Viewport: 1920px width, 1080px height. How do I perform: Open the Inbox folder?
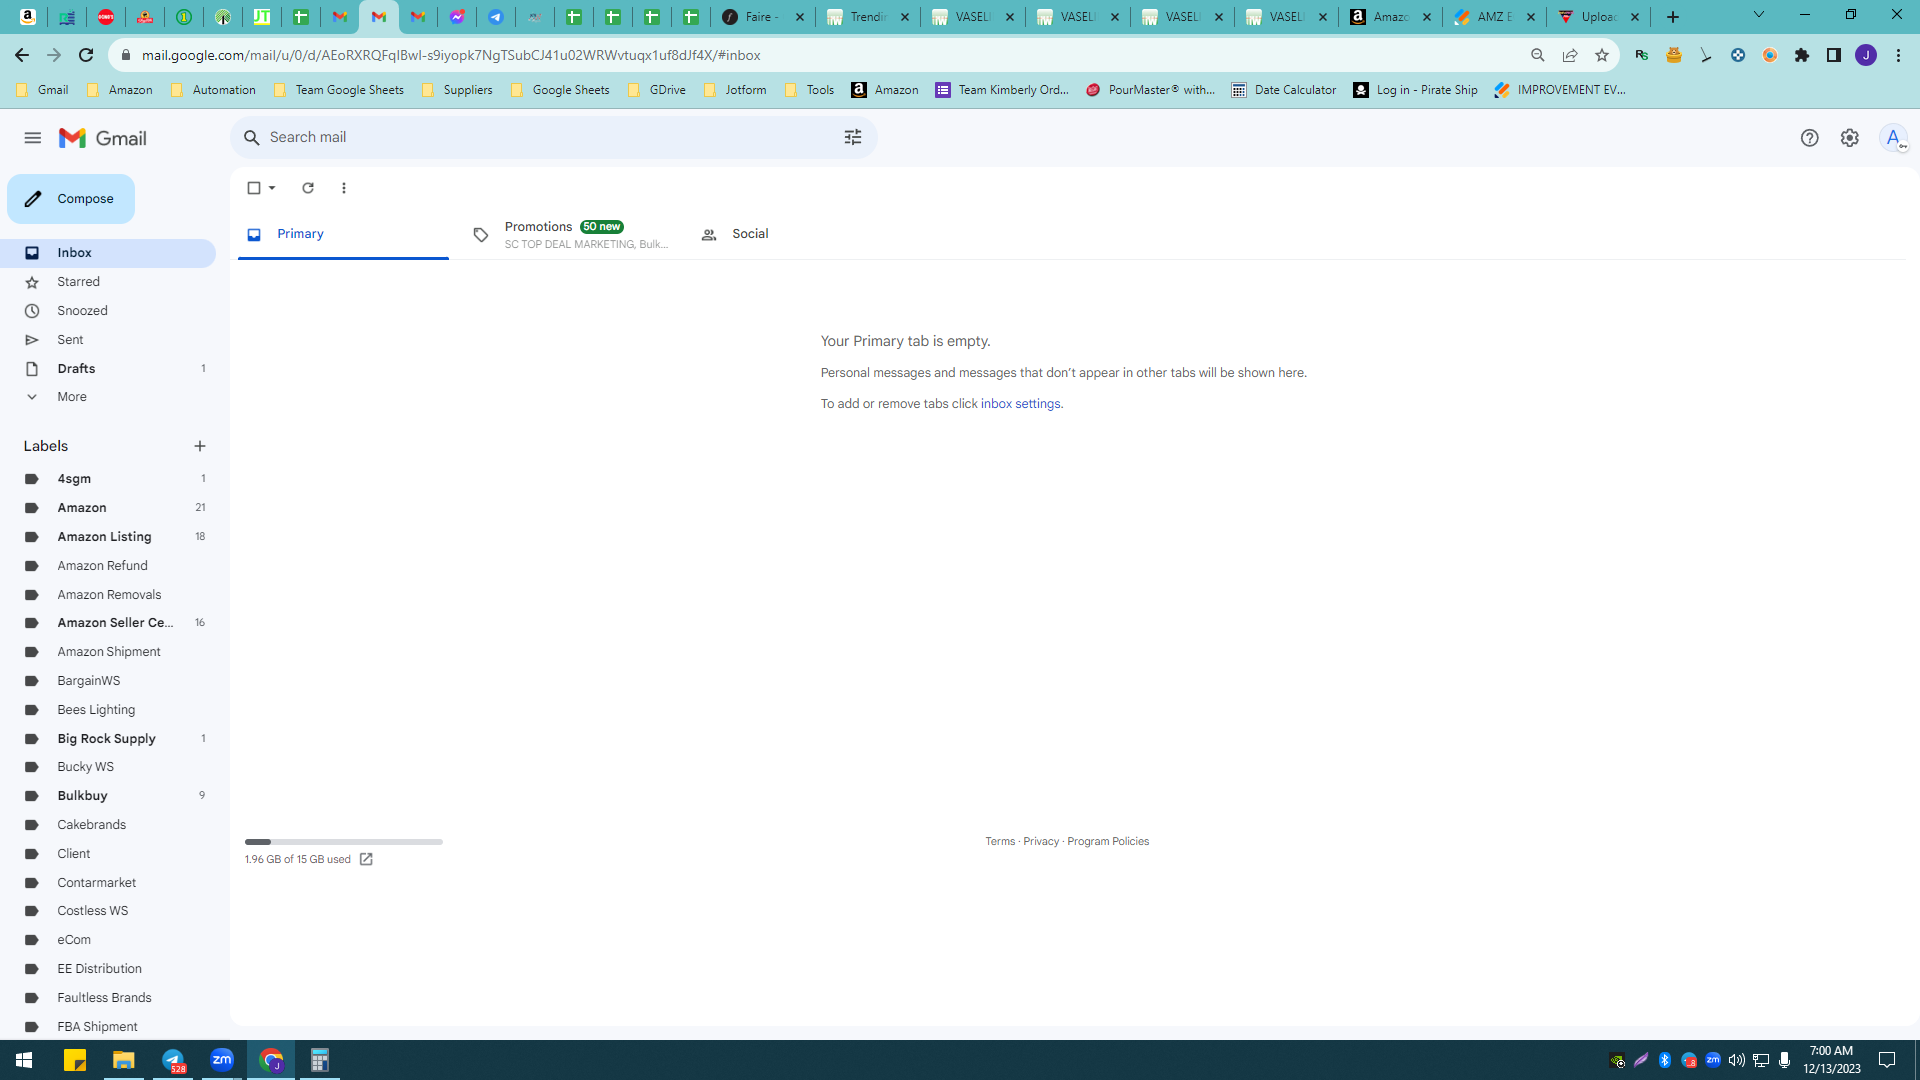click(x=108, y=253)
